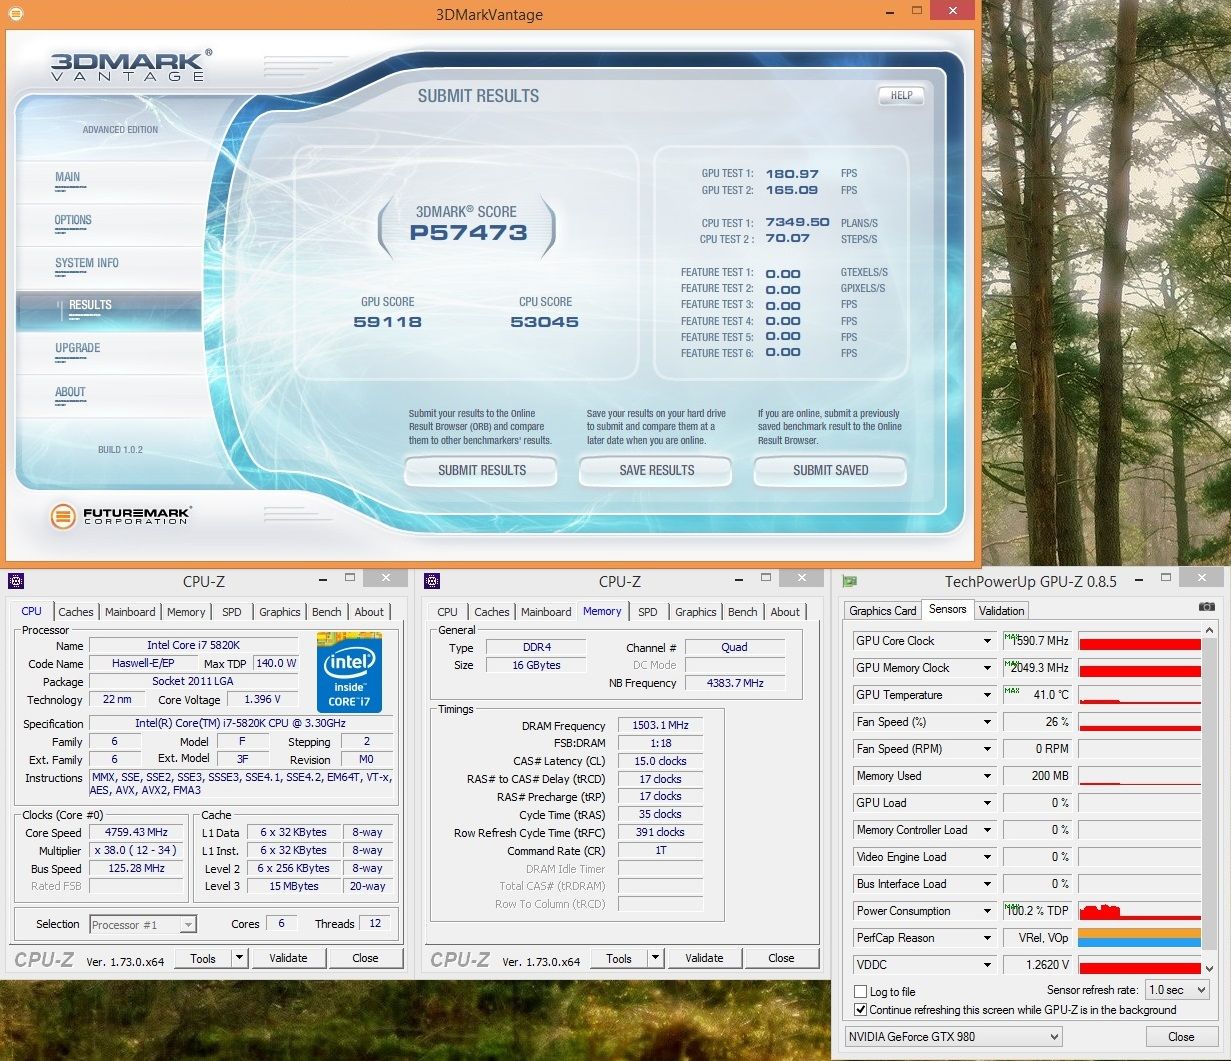Image resolution: width=1231 pixels, height=1061 pixels.
Task: Switch to SPD tab in left CPU-Z window
Action: pyautogui.click(x=232, y=612)
